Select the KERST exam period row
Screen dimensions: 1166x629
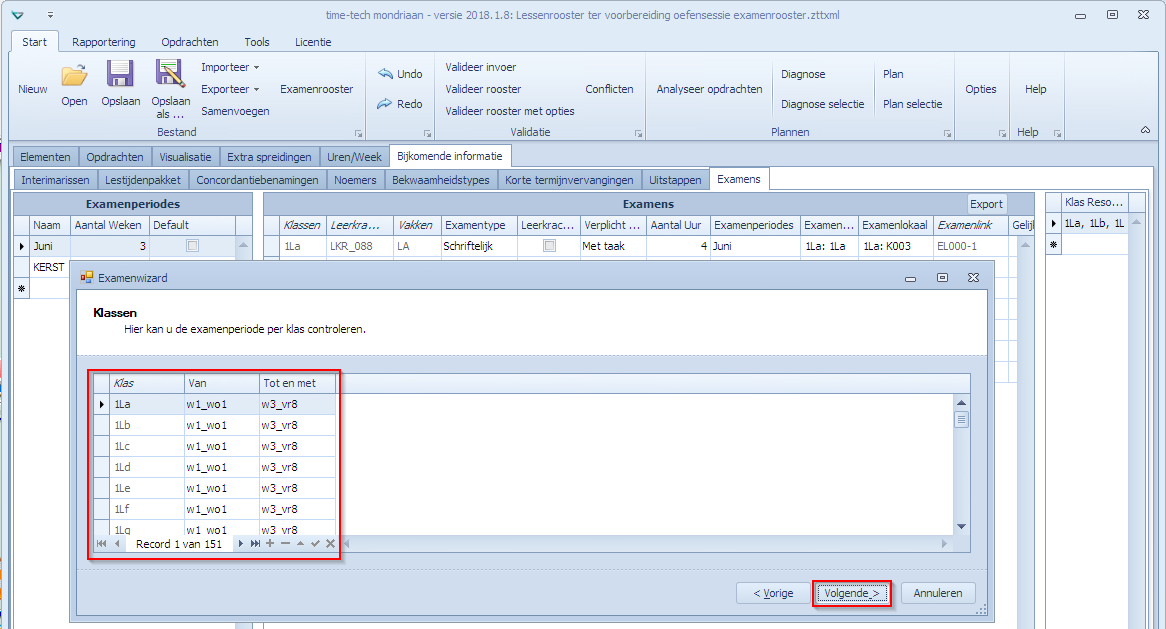click(49, 267)
